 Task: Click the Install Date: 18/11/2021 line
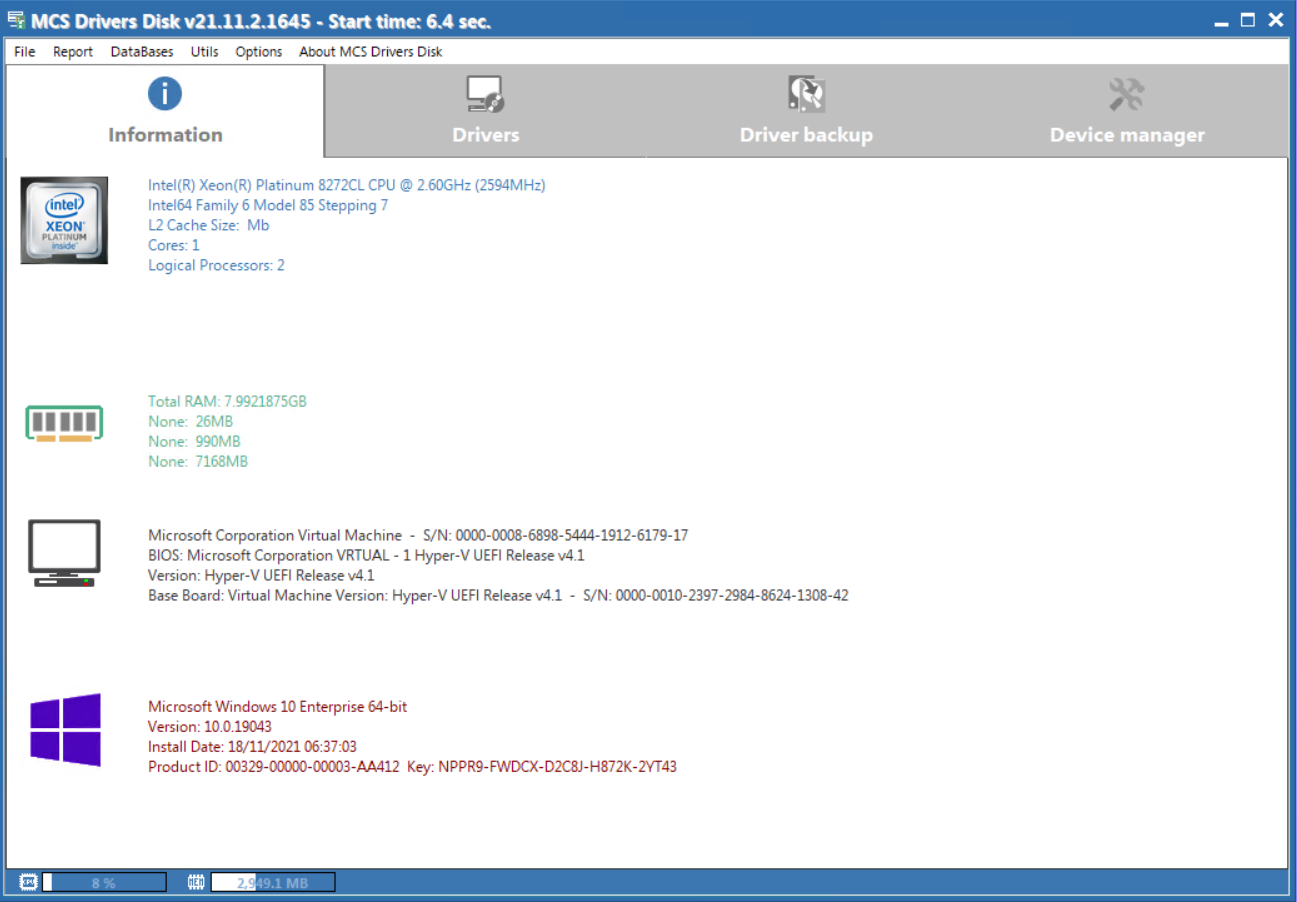point(253,746)
